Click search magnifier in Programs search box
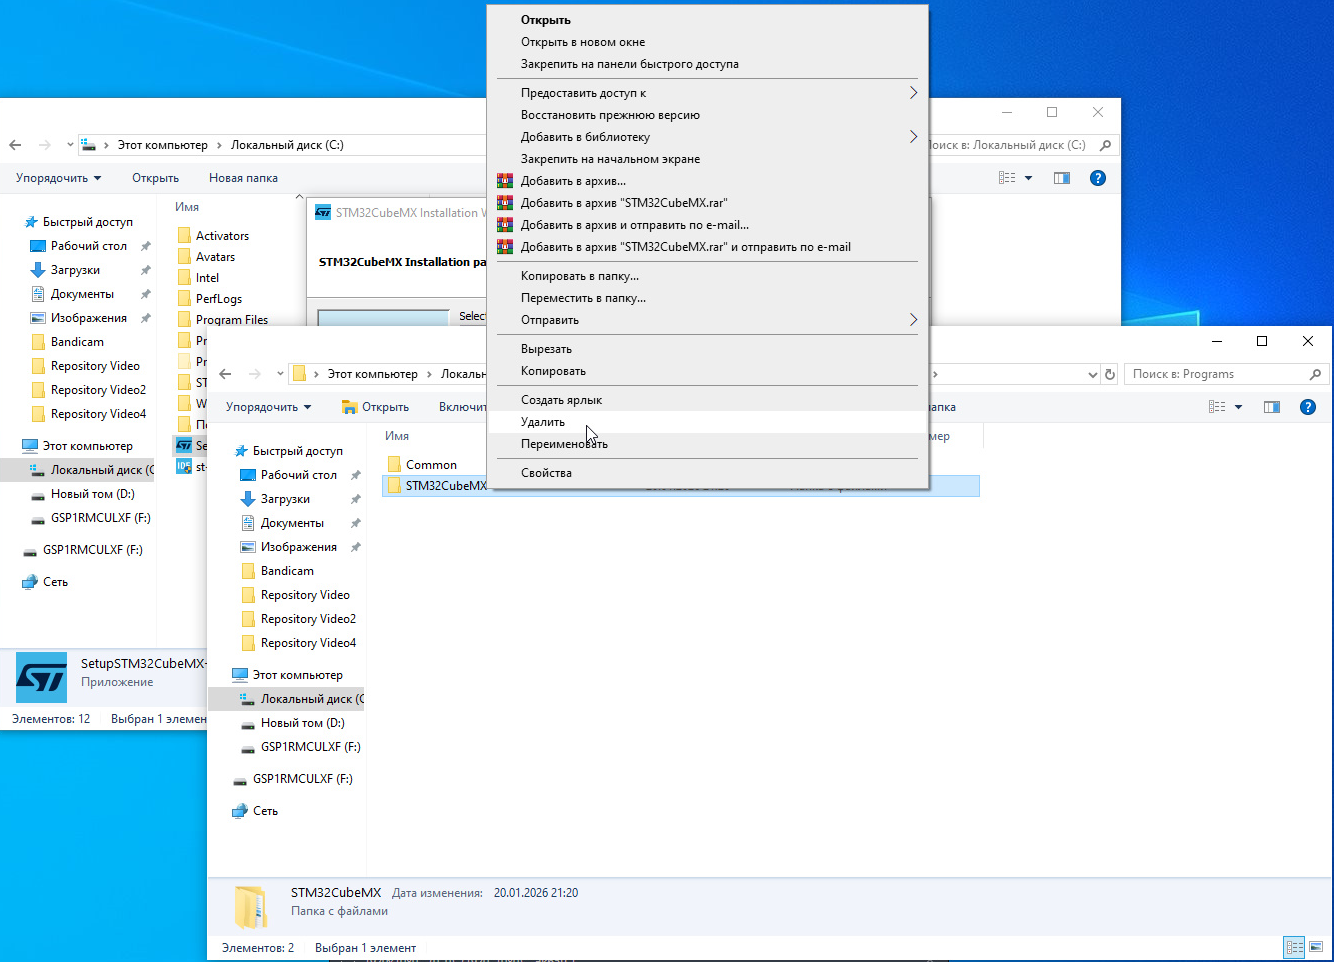Viewport: 1334px width, 962px height. 1315,374
